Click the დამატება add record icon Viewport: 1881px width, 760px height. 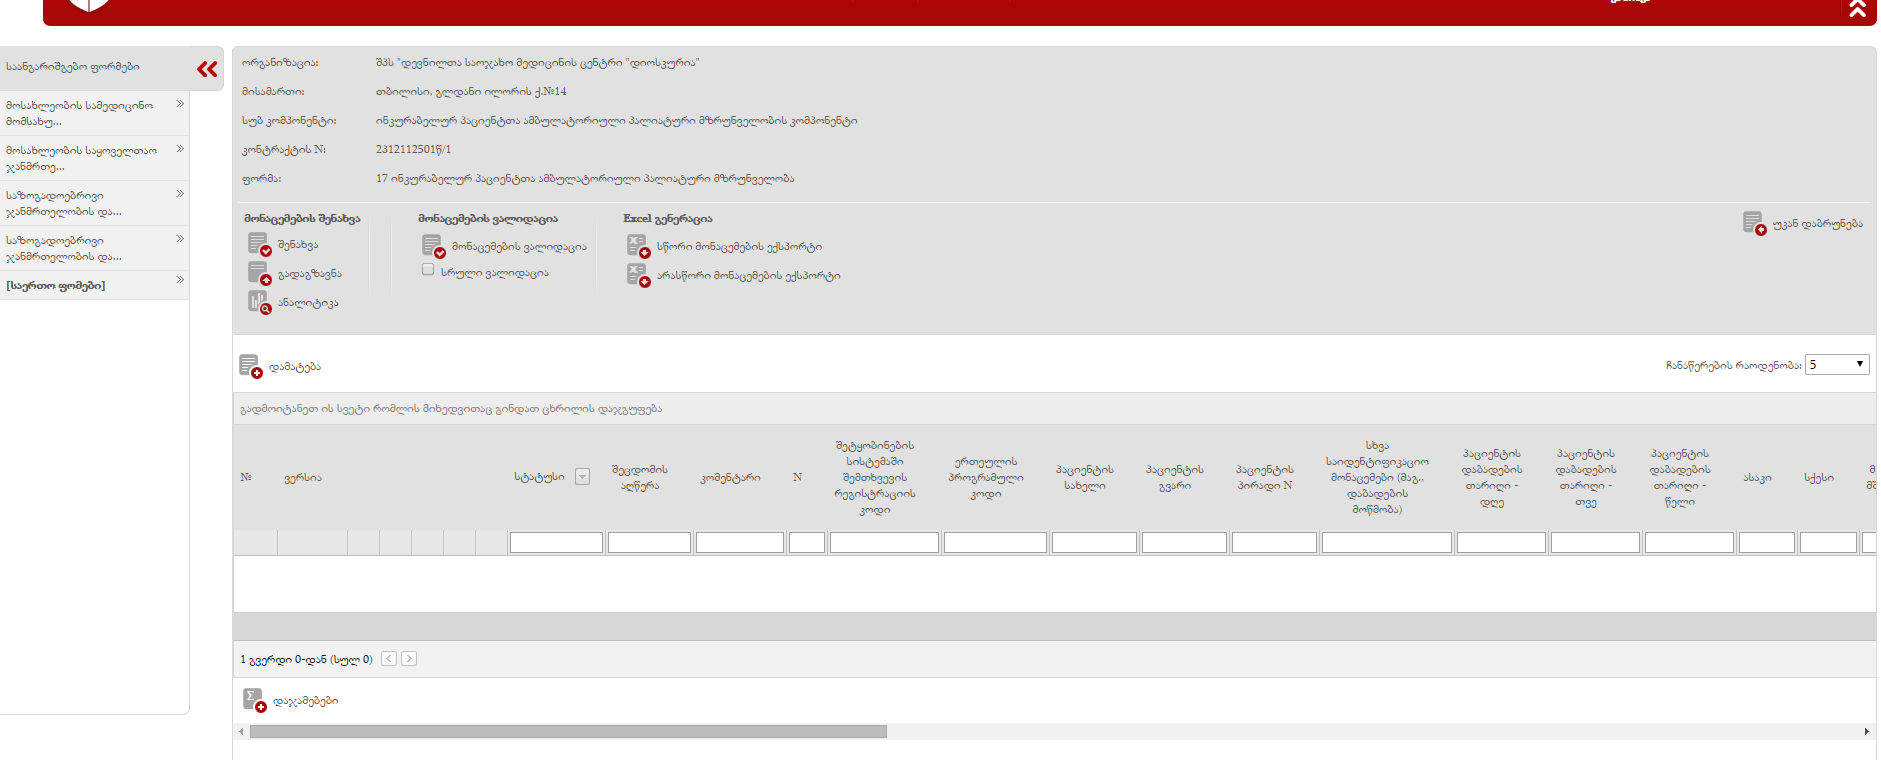[x=250, y=367]
